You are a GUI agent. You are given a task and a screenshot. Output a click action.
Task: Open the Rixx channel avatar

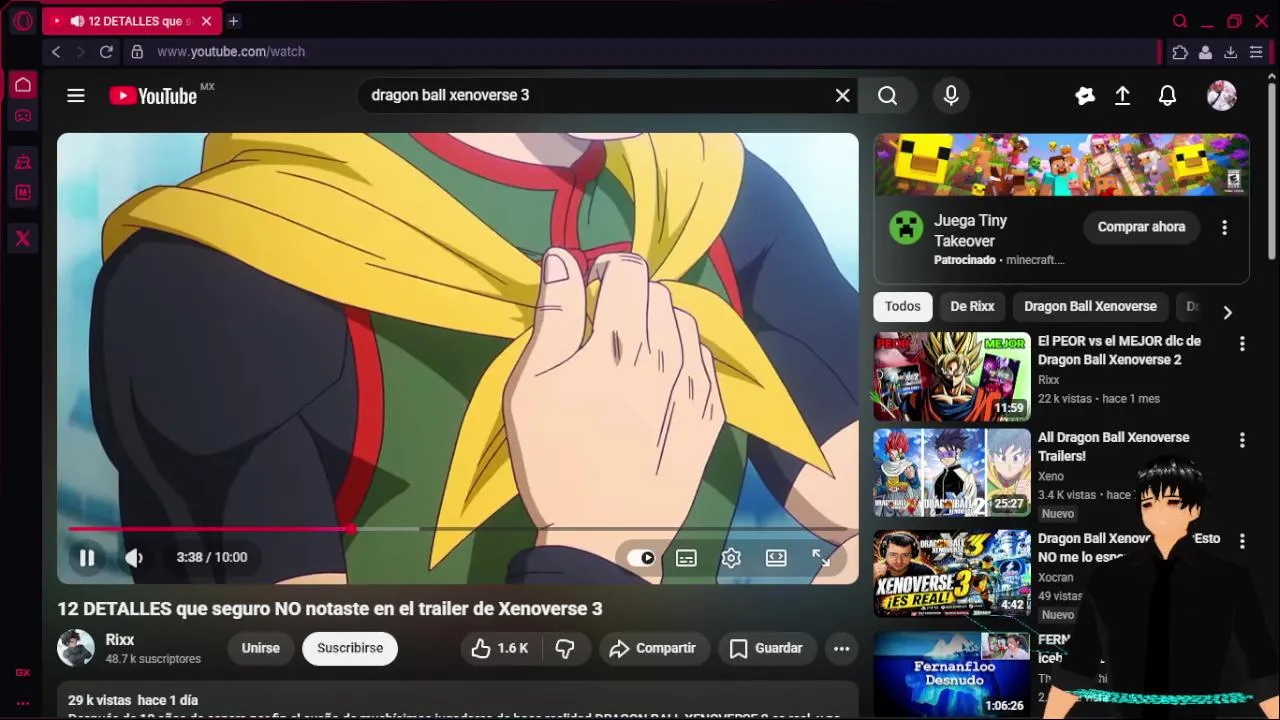[76, 648]
